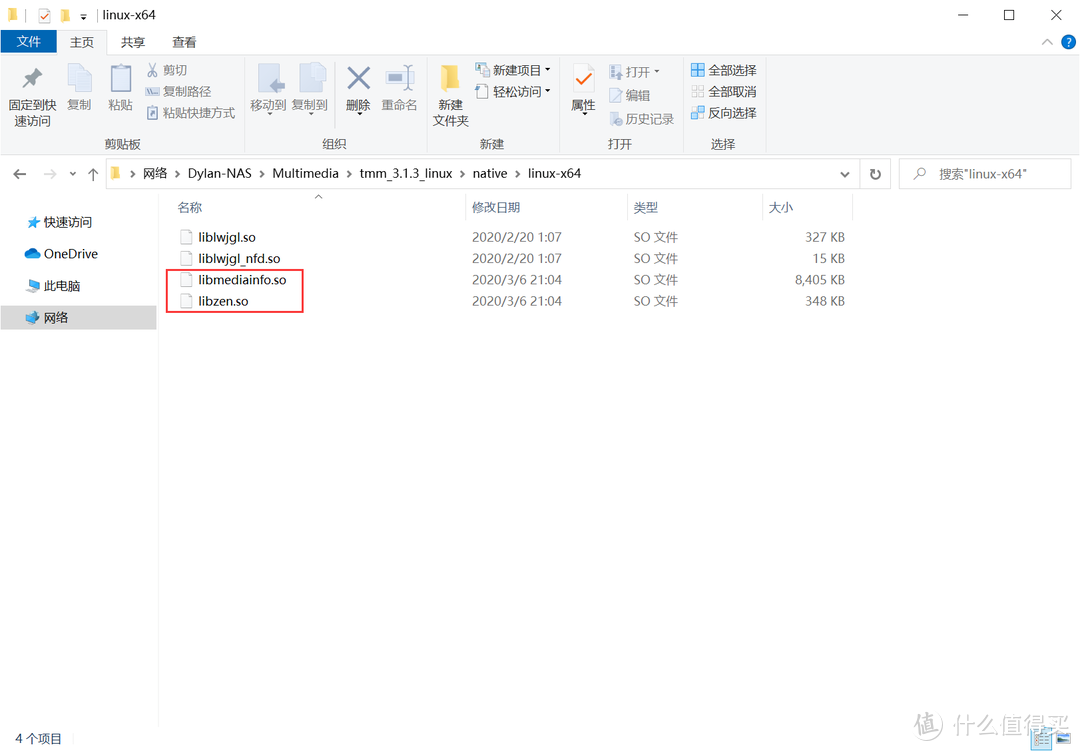
Task: Open address bar history dropdown
Action: tap(844, 174)
